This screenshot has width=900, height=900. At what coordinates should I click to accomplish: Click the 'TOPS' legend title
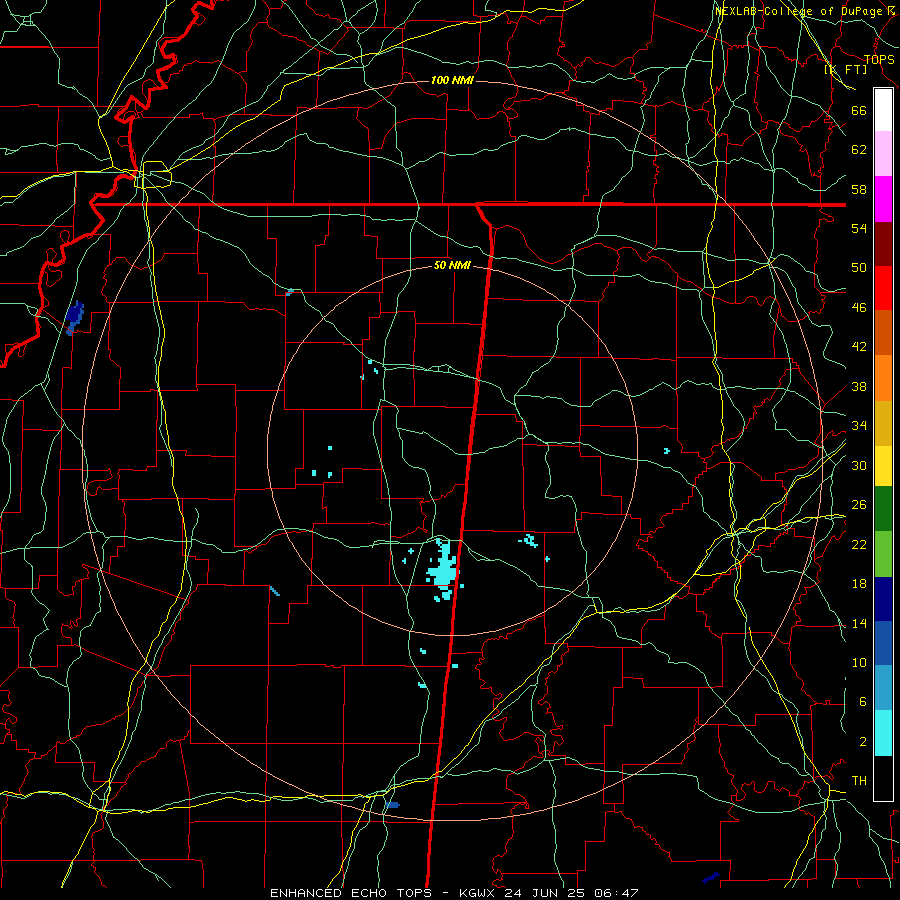(879, 59)
